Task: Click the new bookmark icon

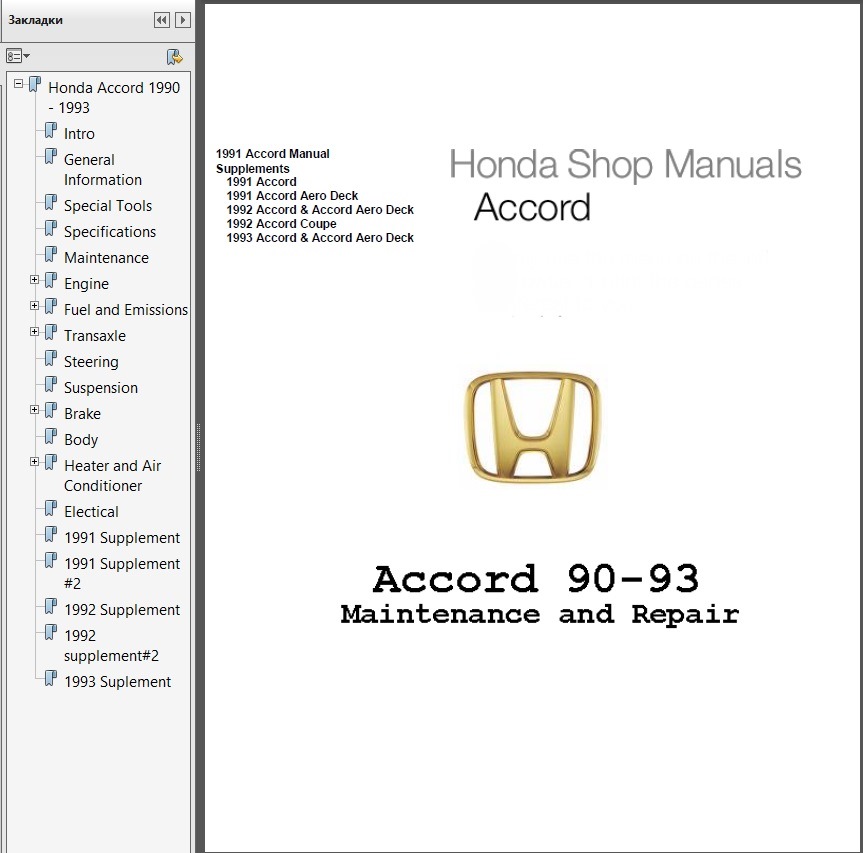Action: [174, 57]
